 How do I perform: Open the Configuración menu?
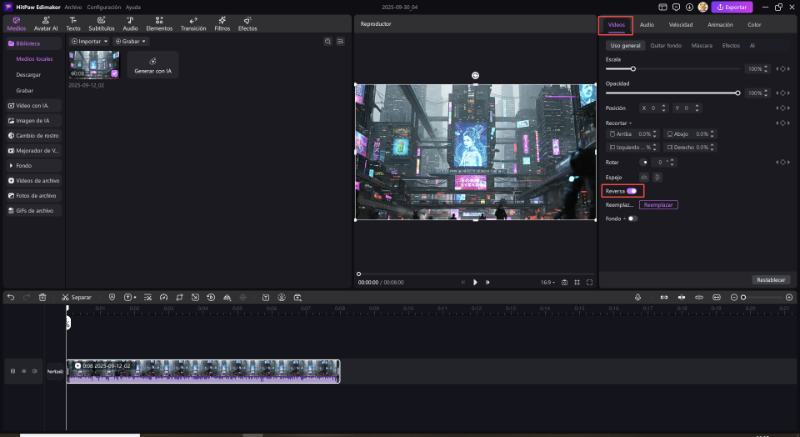104,7
